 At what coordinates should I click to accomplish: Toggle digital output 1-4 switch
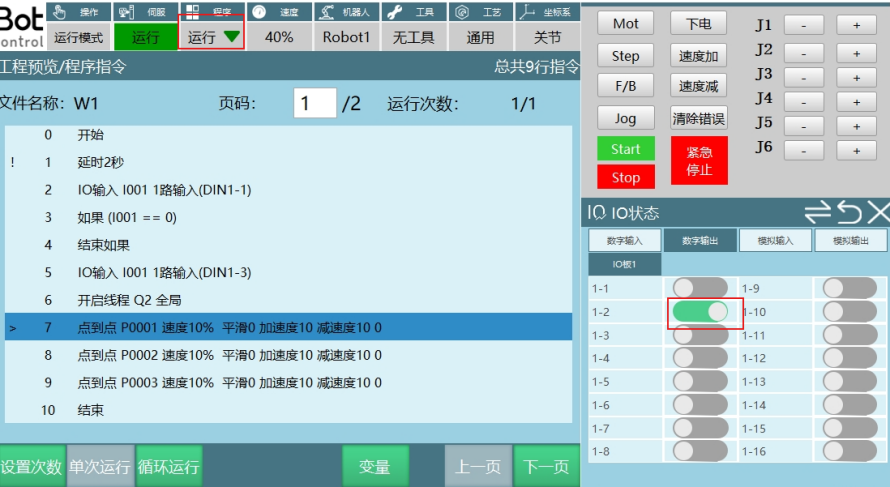(x=700, y=358)
